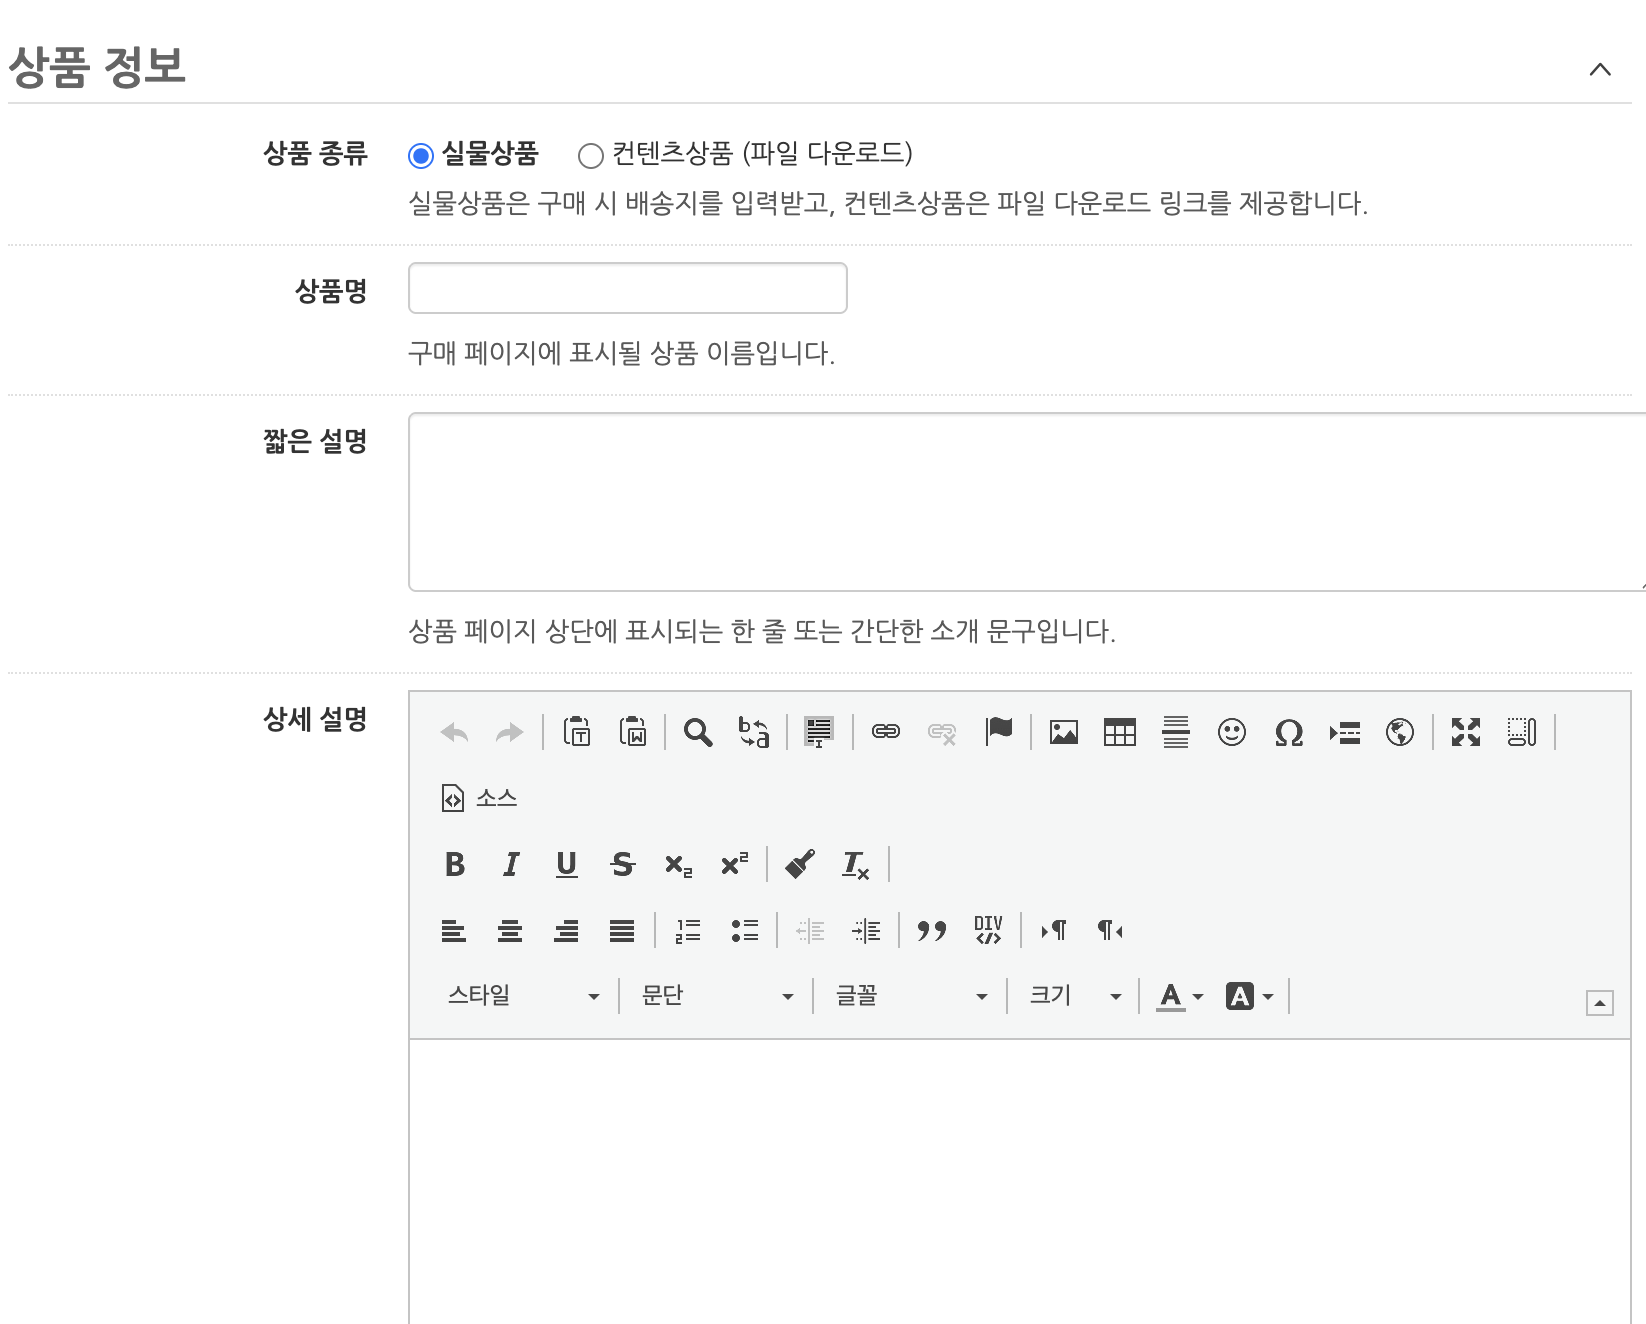Open the 문단 format dropdown
This screenshot has width=1646, height=1324.
click(717, 996)
